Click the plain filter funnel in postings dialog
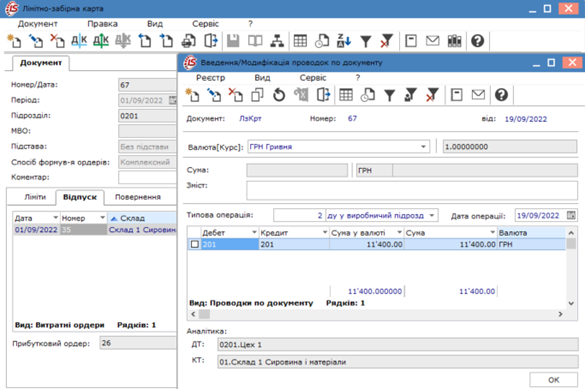The height and width of the screenshot is (389, 585). pyautogui.click(x=390, y=95)
